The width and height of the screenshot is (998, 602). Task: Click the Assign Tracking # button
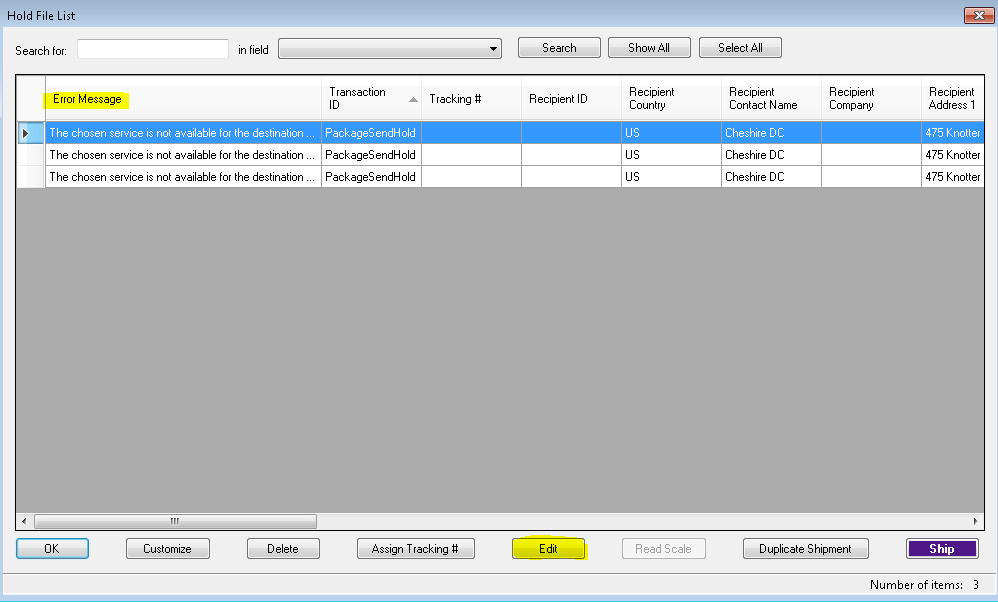[416, 549]
